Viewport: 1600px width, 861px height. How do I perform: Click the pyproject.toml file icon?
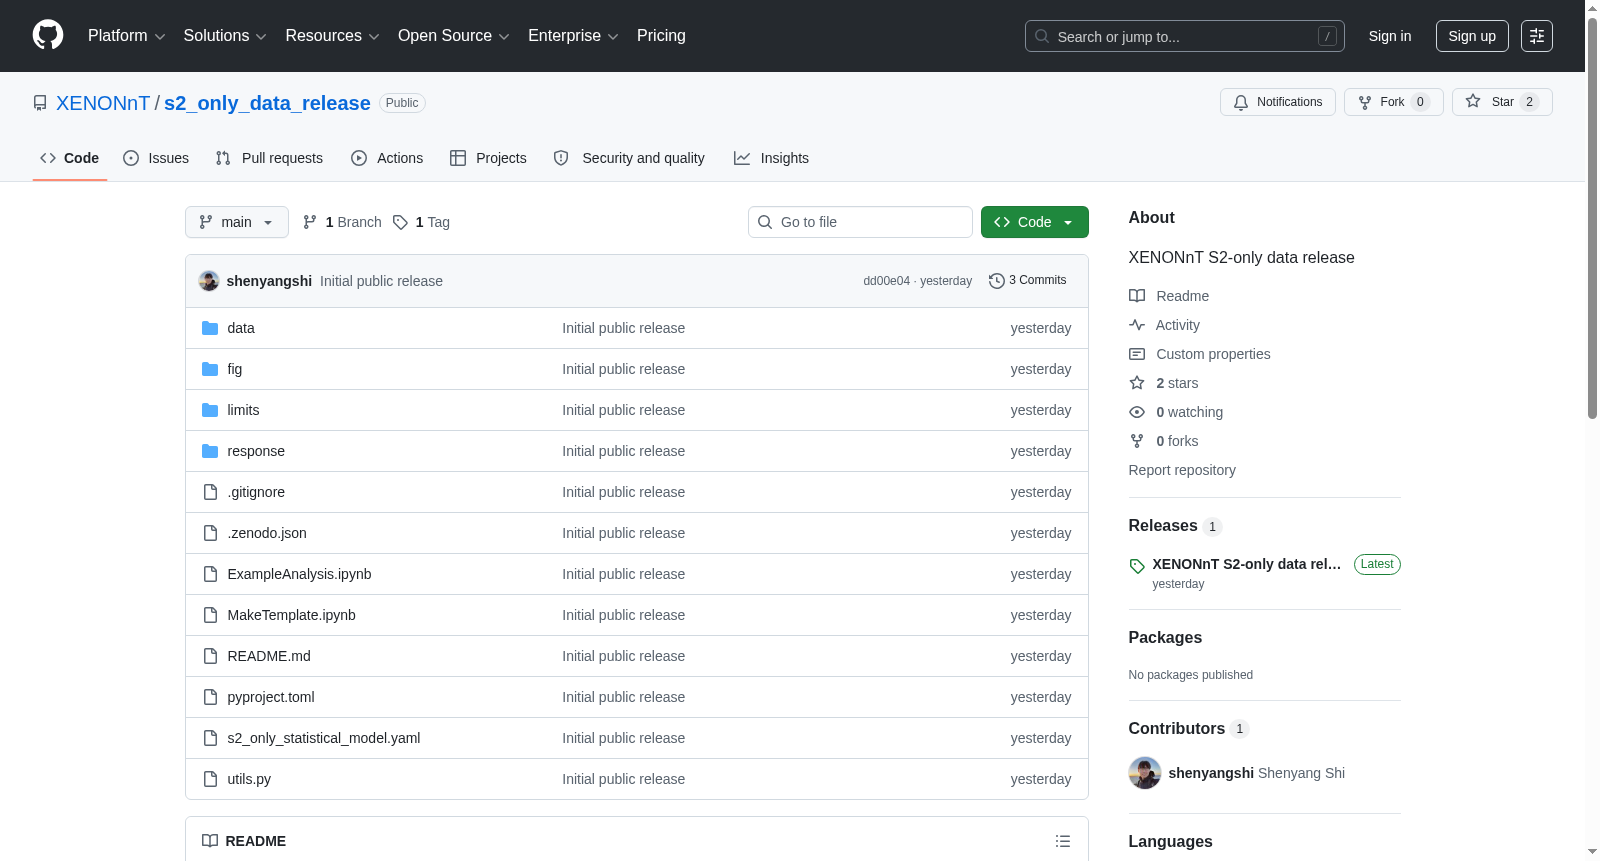210,697
